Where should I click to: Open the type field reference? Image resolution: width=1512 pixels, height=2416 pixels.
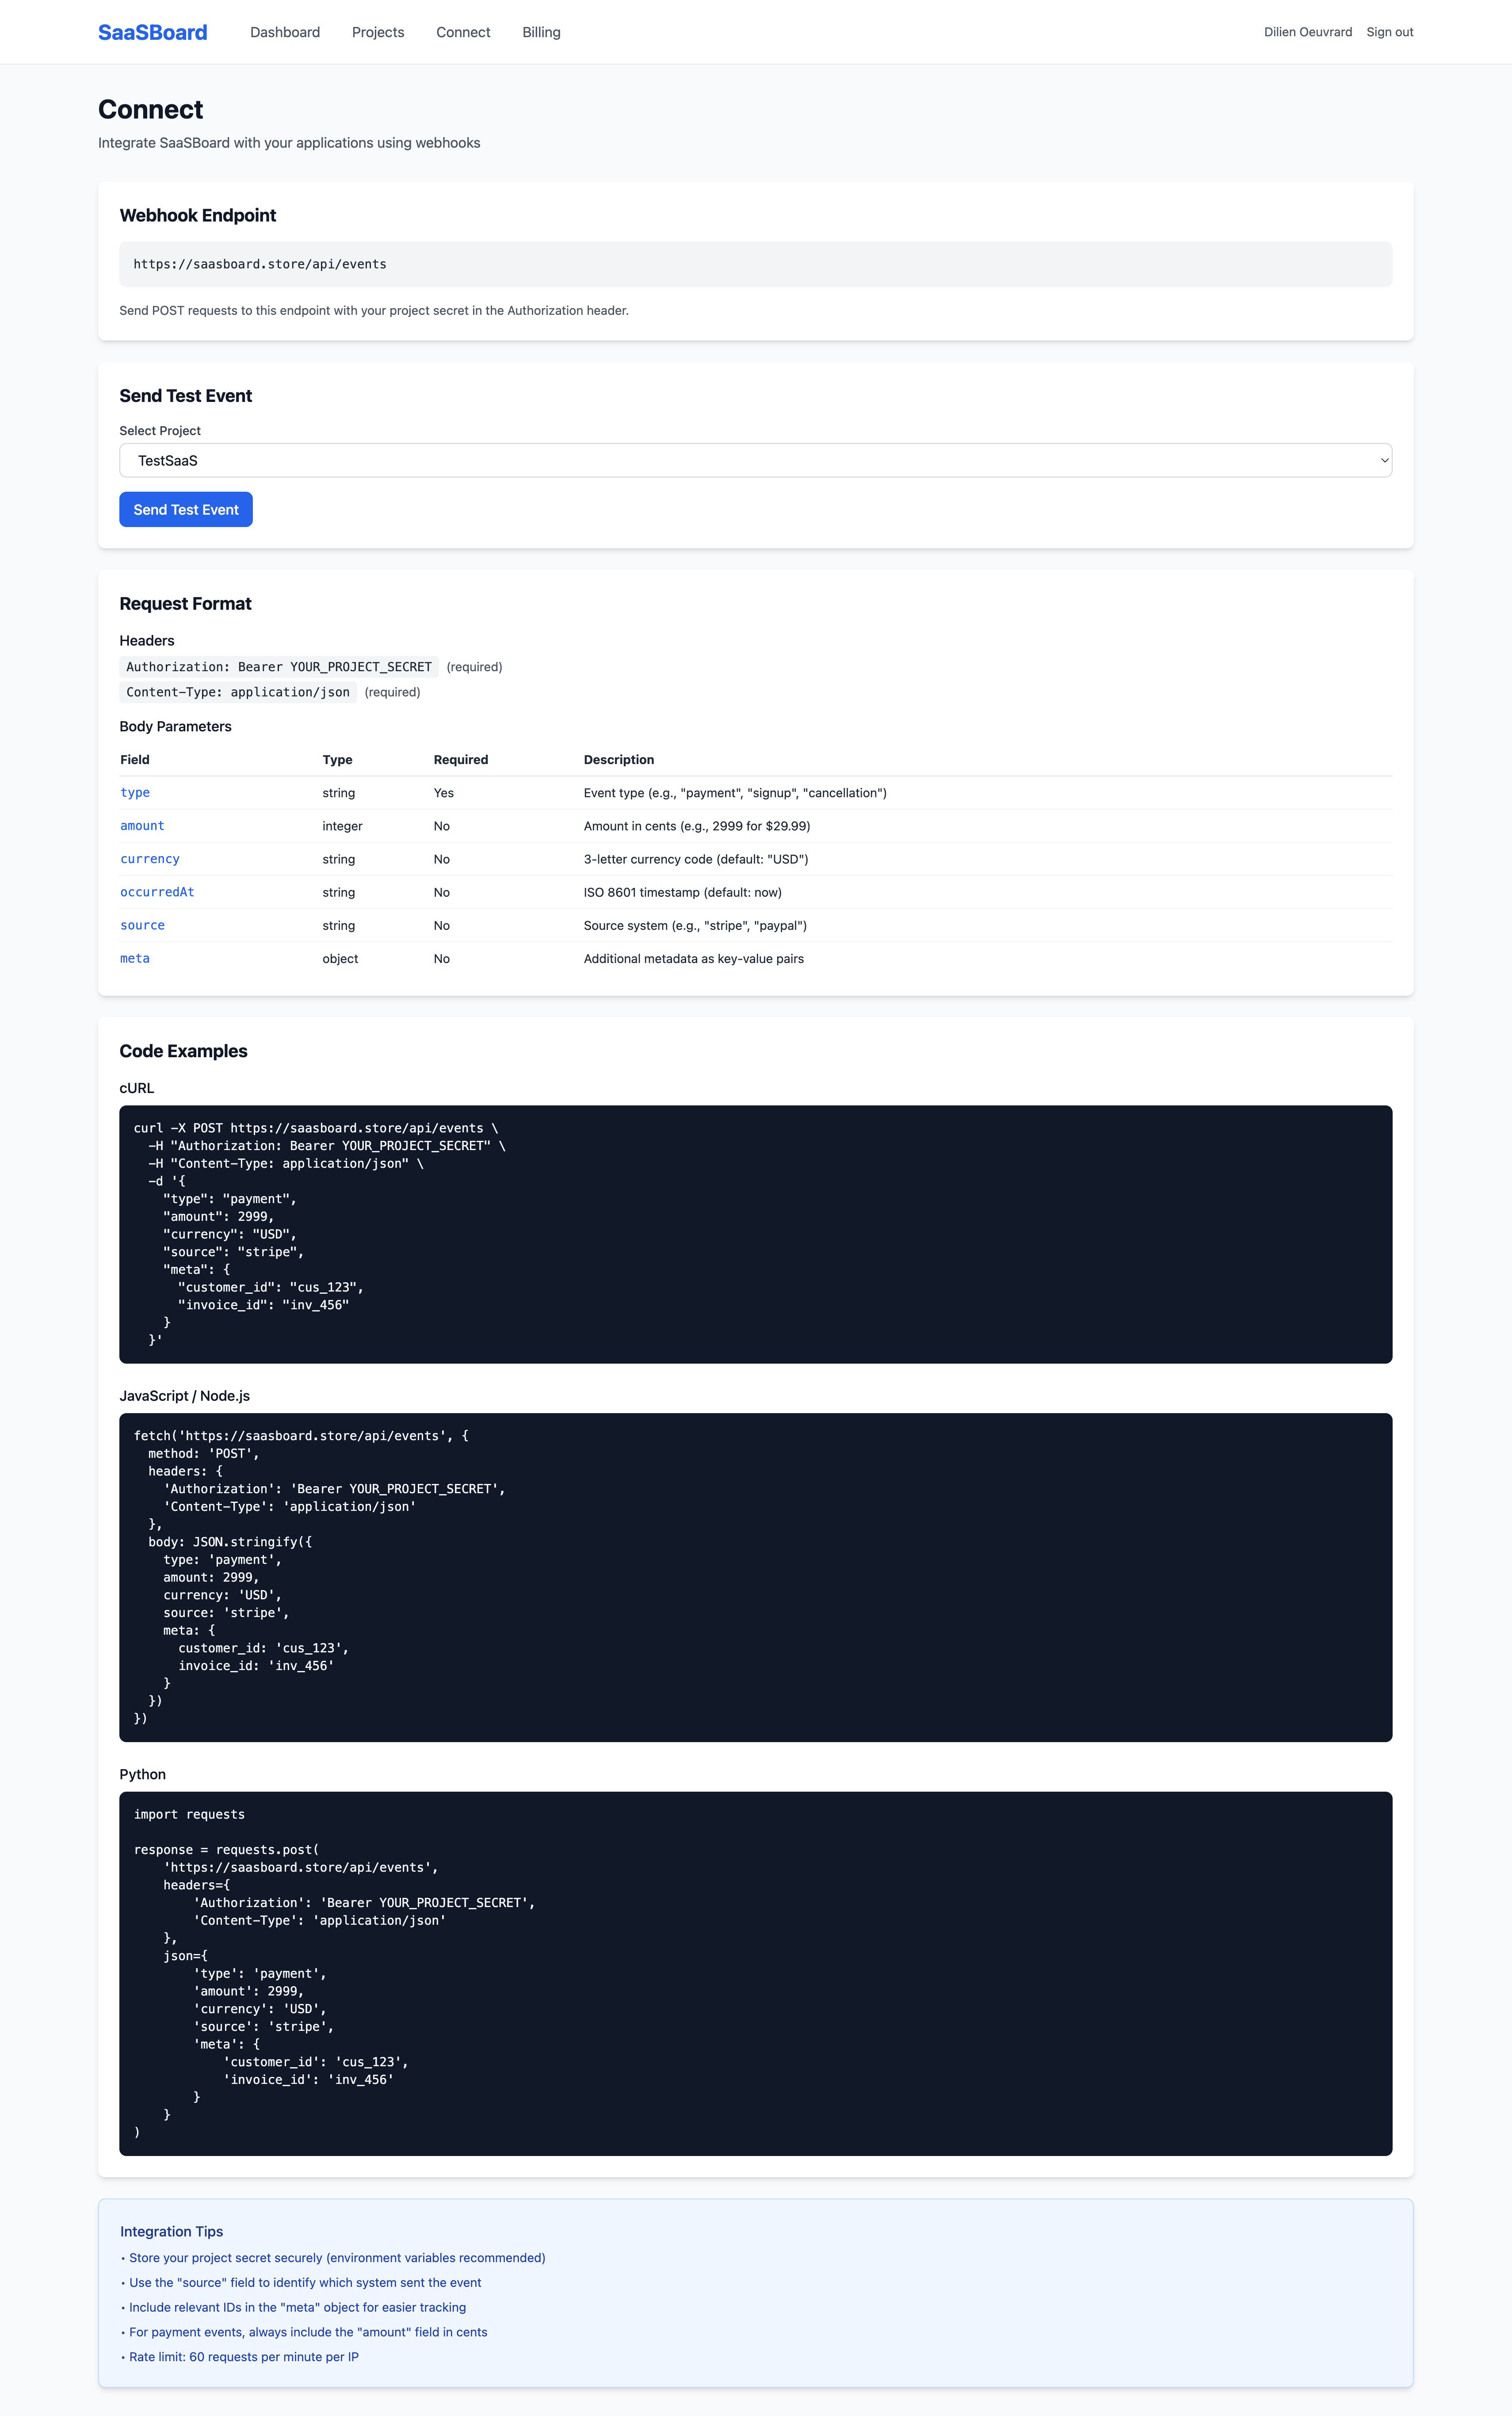[135, 792]
